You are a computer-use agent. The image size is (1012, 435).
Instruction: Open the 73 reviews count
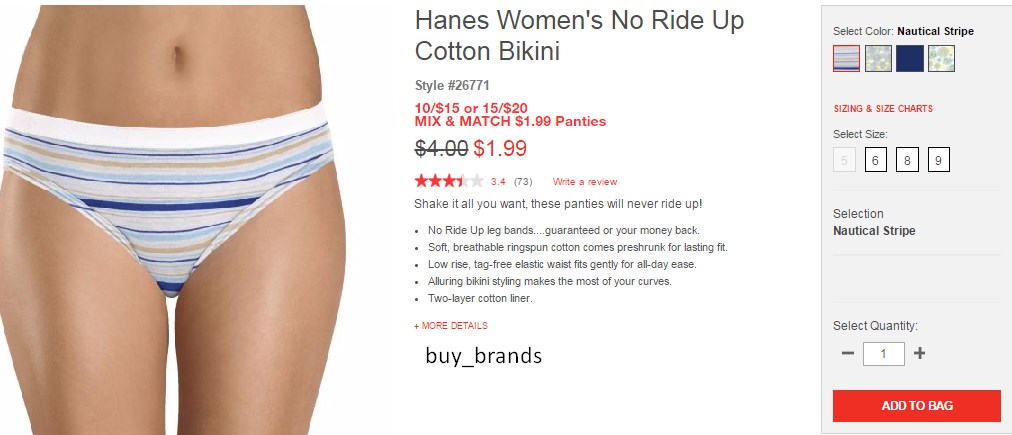click(523, 182)
